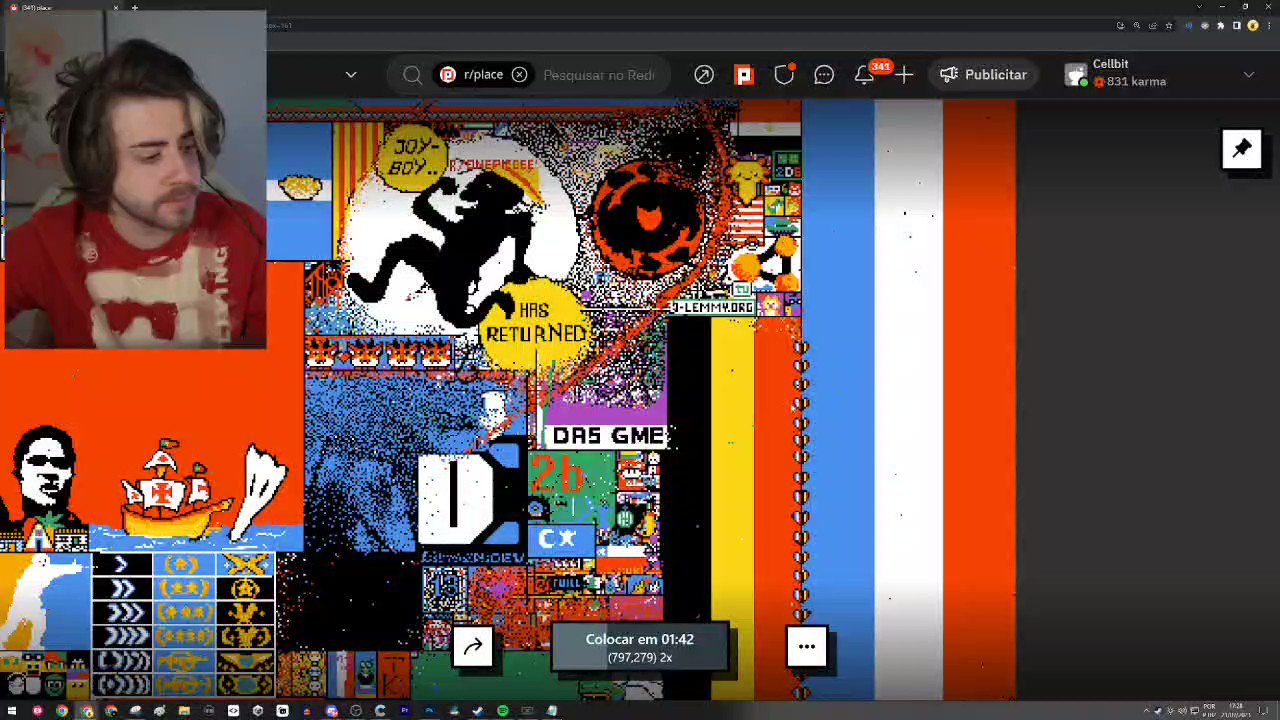Viewport: 1280px width, 720px height.
Task: Click the share arrow button
Action: tap(473, 646)
